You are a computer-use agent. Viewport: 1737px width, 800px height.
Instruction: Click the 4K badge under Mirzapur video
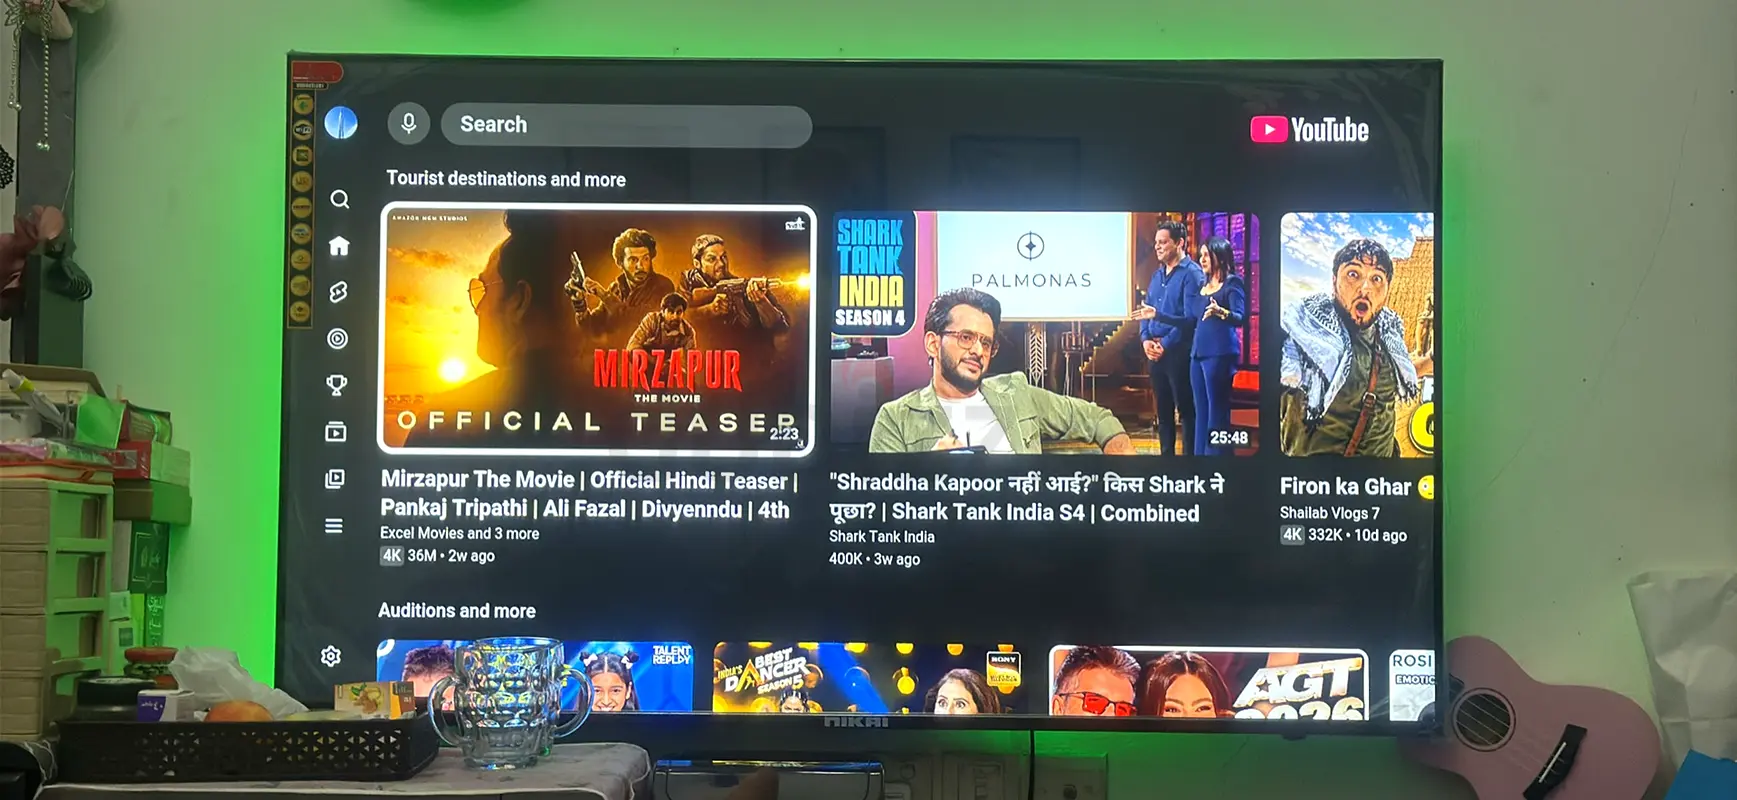point(392,556)
